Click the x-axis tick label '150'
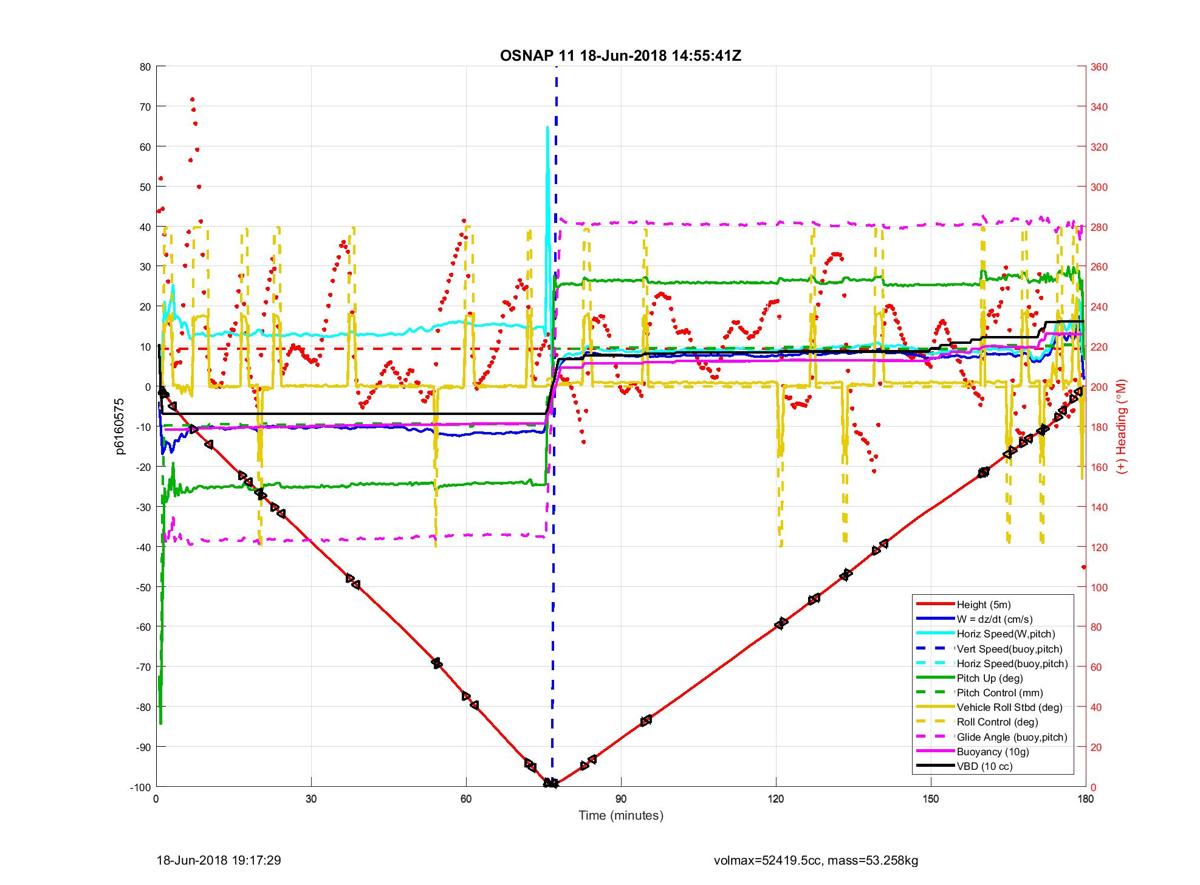 pos(931,799)
